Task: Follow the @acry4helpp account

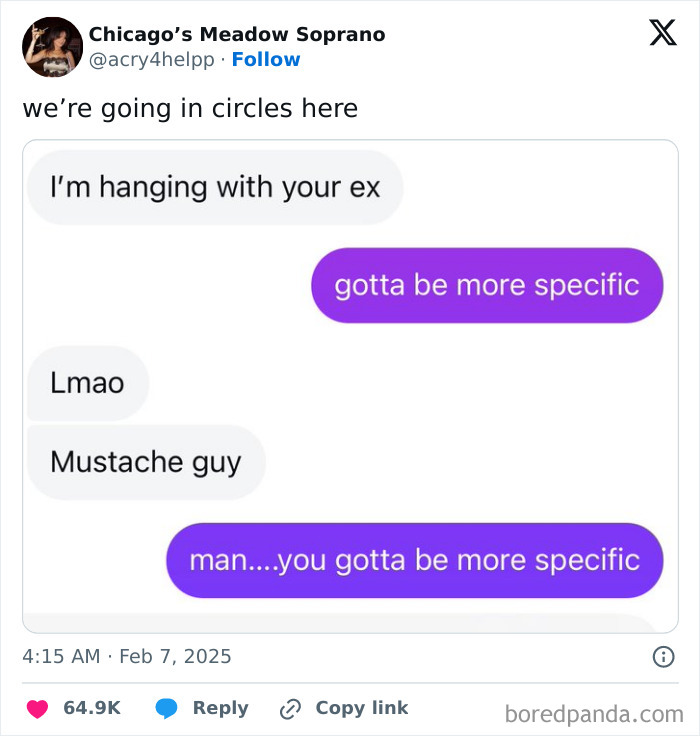Action: point(266,60)
